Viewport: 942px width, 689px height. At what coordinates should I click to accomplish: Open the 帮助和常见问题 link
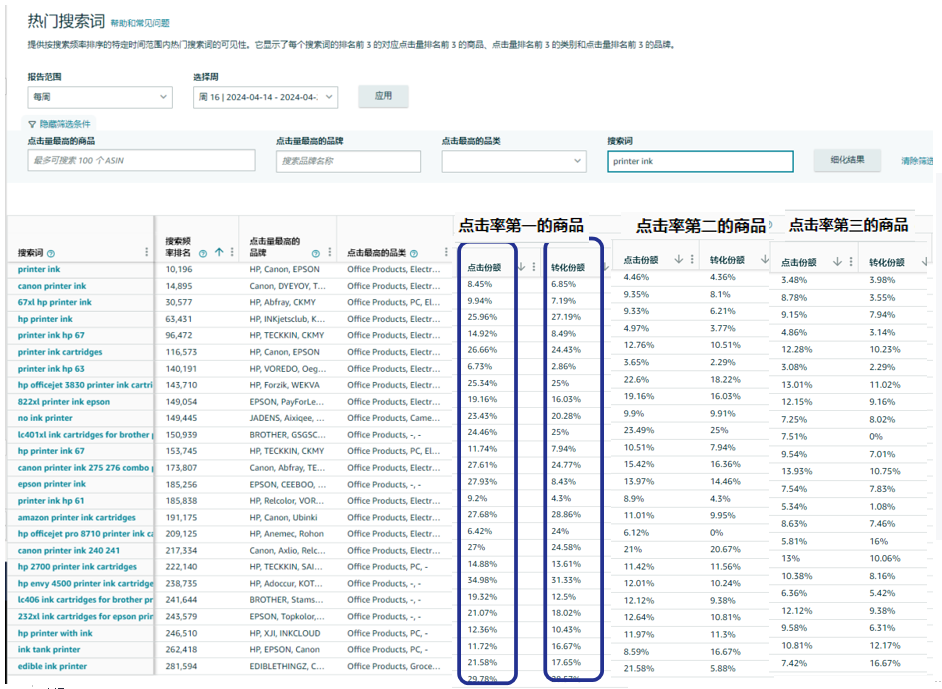tap(140, 22)
